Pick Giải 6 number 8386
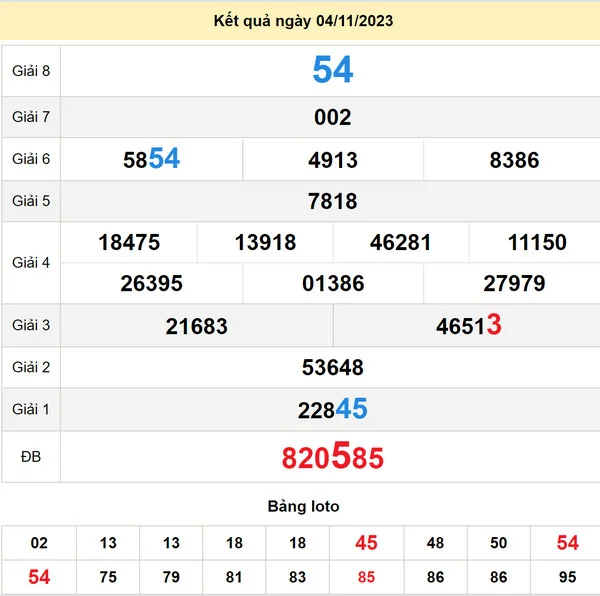Screen dimensions: 600x596 (514, 160)
